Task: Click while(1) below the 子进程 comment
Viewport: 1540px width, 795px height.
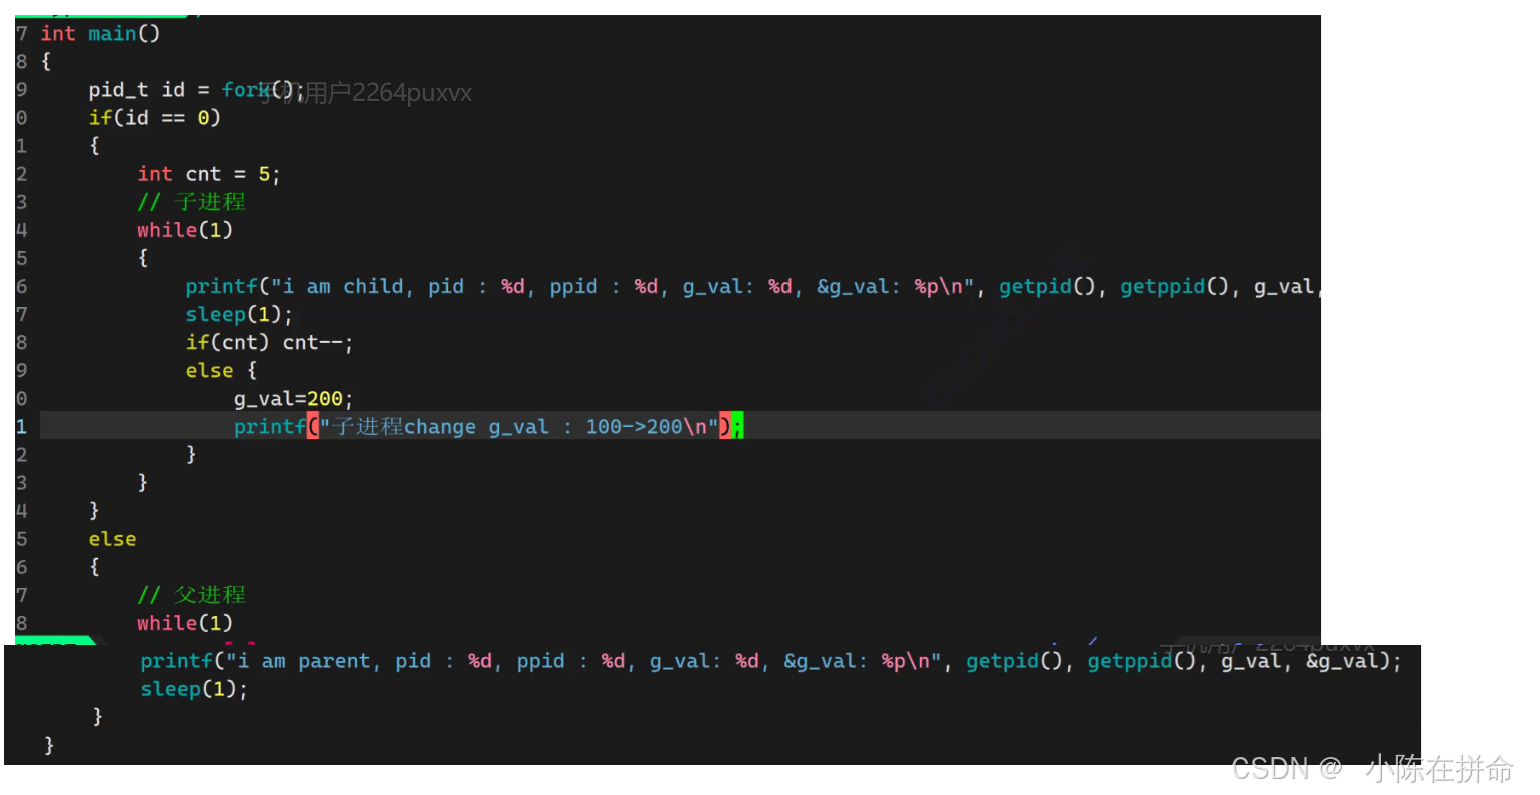Action: [185, 230]
